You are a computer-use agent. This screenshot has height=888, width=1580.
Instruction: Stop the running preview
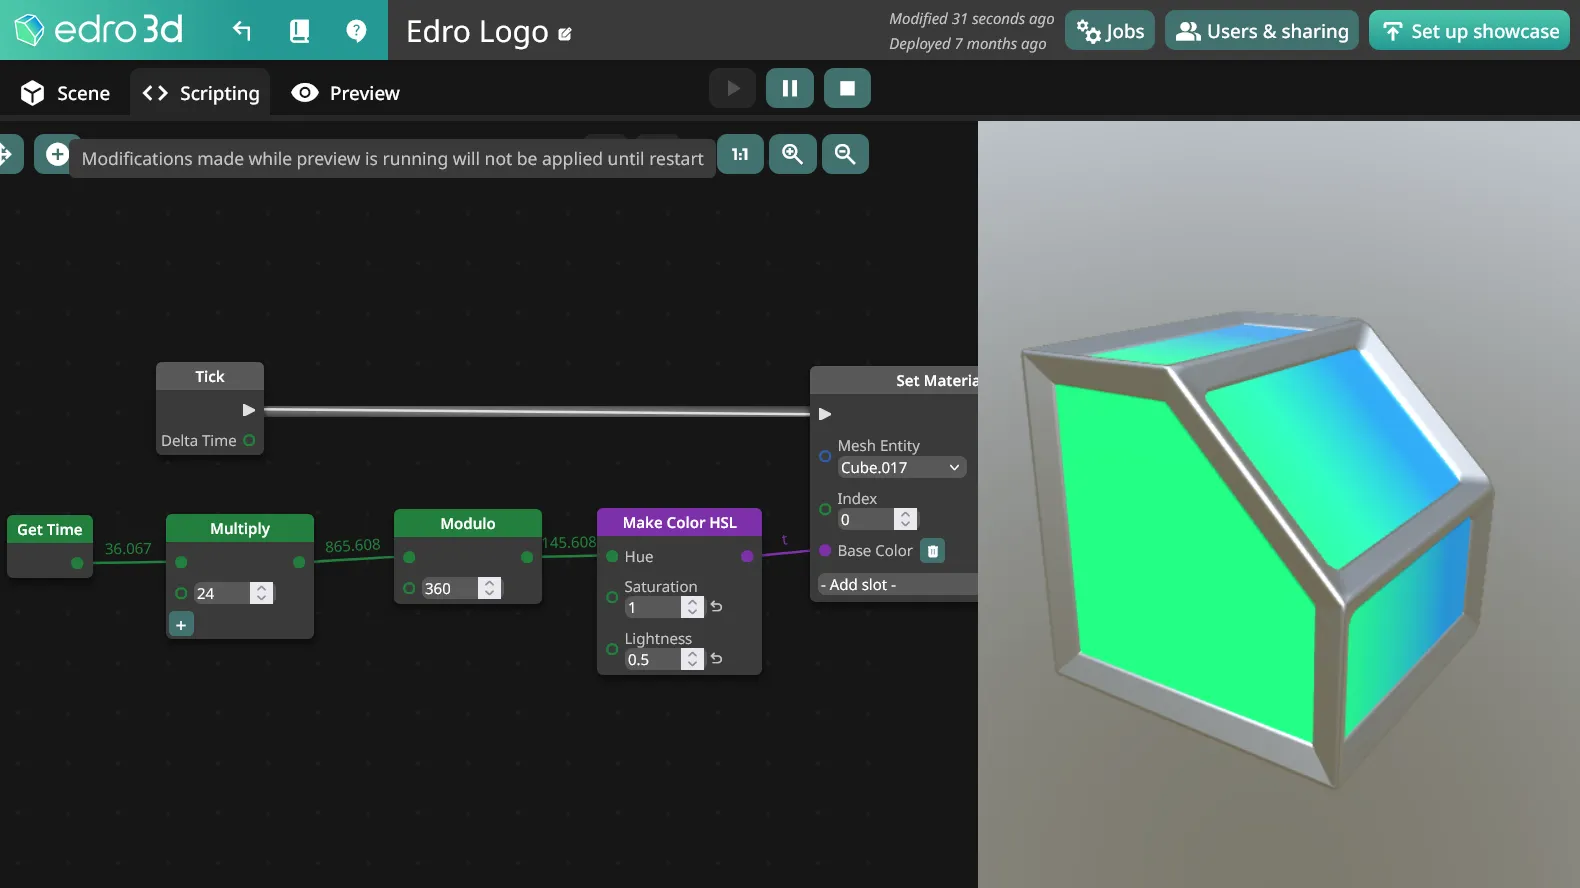point(847,88)
